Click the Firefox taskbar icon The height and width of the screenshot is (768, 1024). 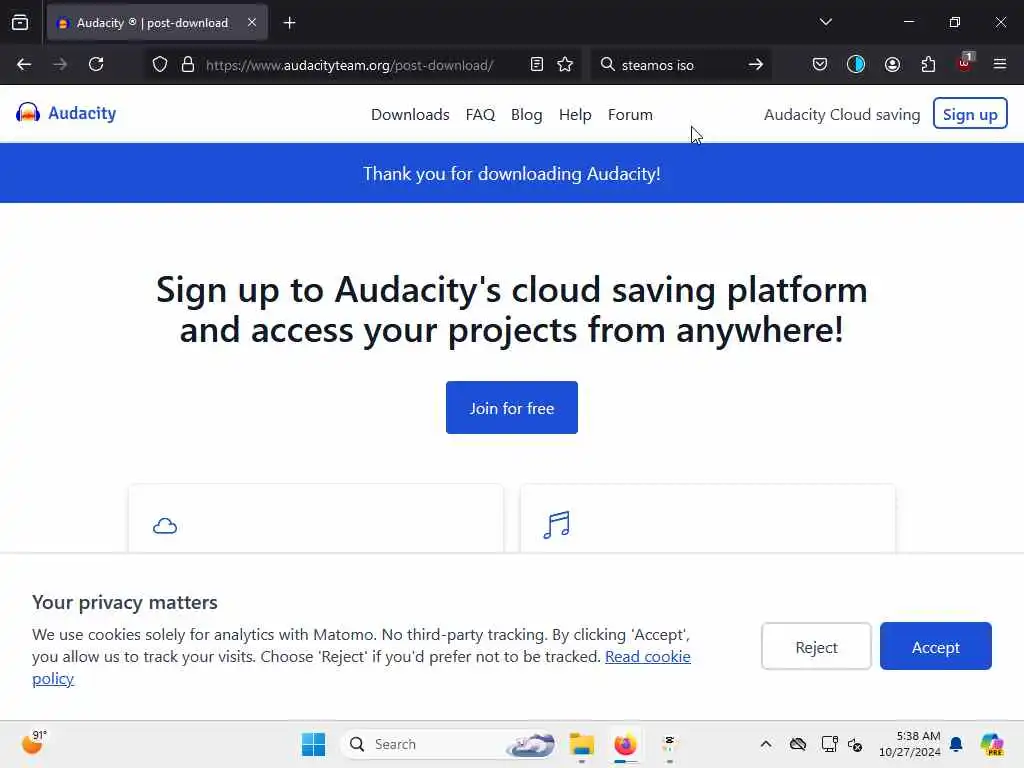click(x=625, y=744)
